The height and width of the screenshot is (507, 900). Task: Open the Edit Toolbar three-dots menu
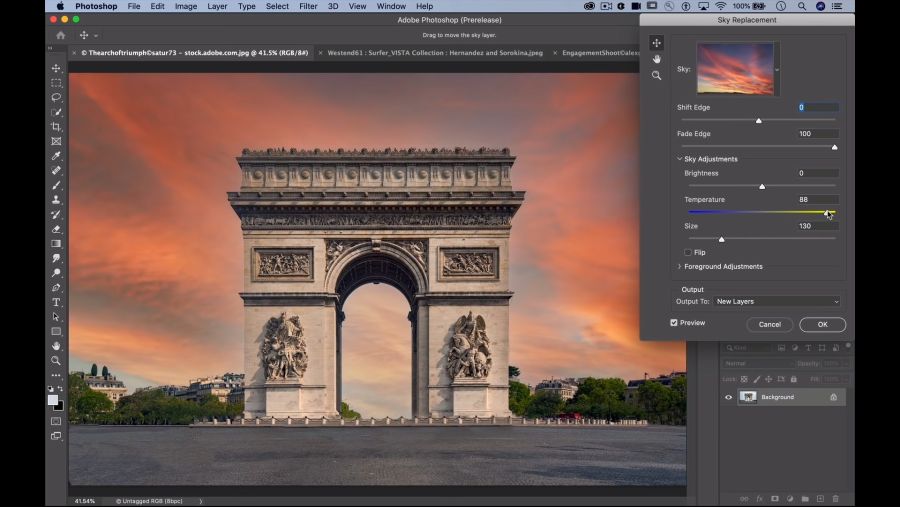pyautogui.click(x=56, y=375)
